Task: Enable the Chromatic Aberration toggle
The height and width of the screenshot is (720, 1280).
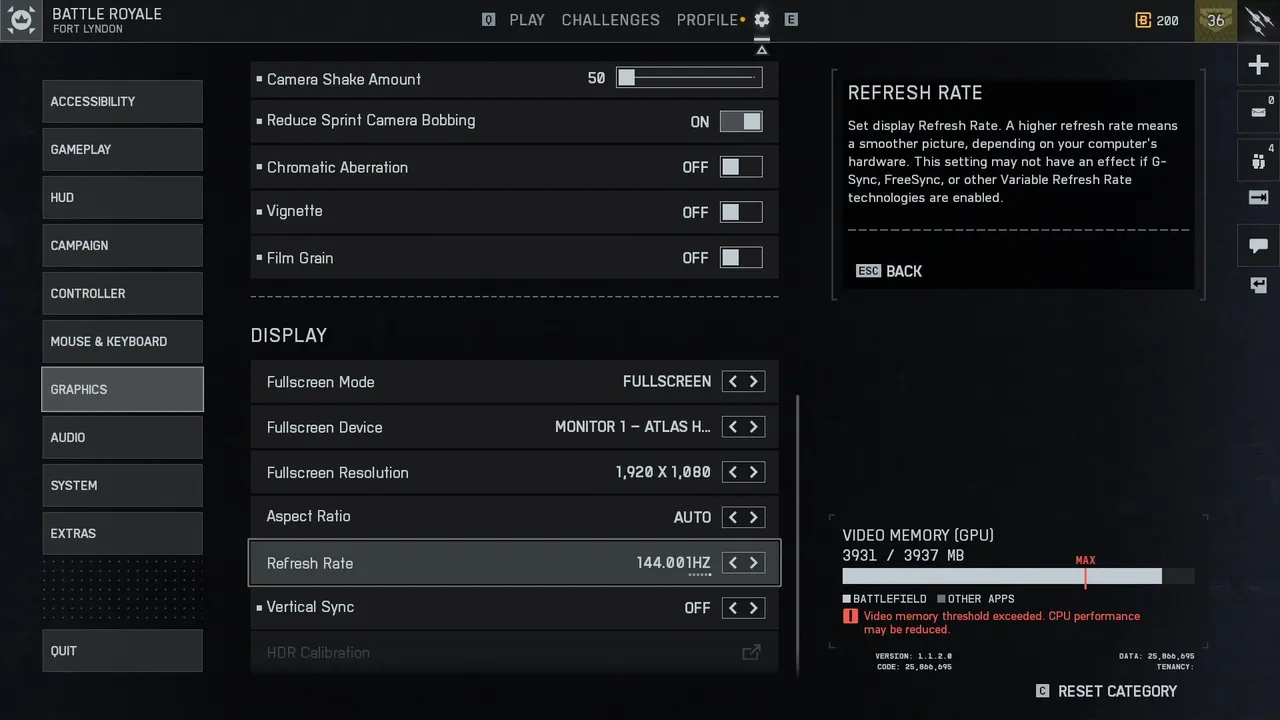Action: [x=741, y=167]
